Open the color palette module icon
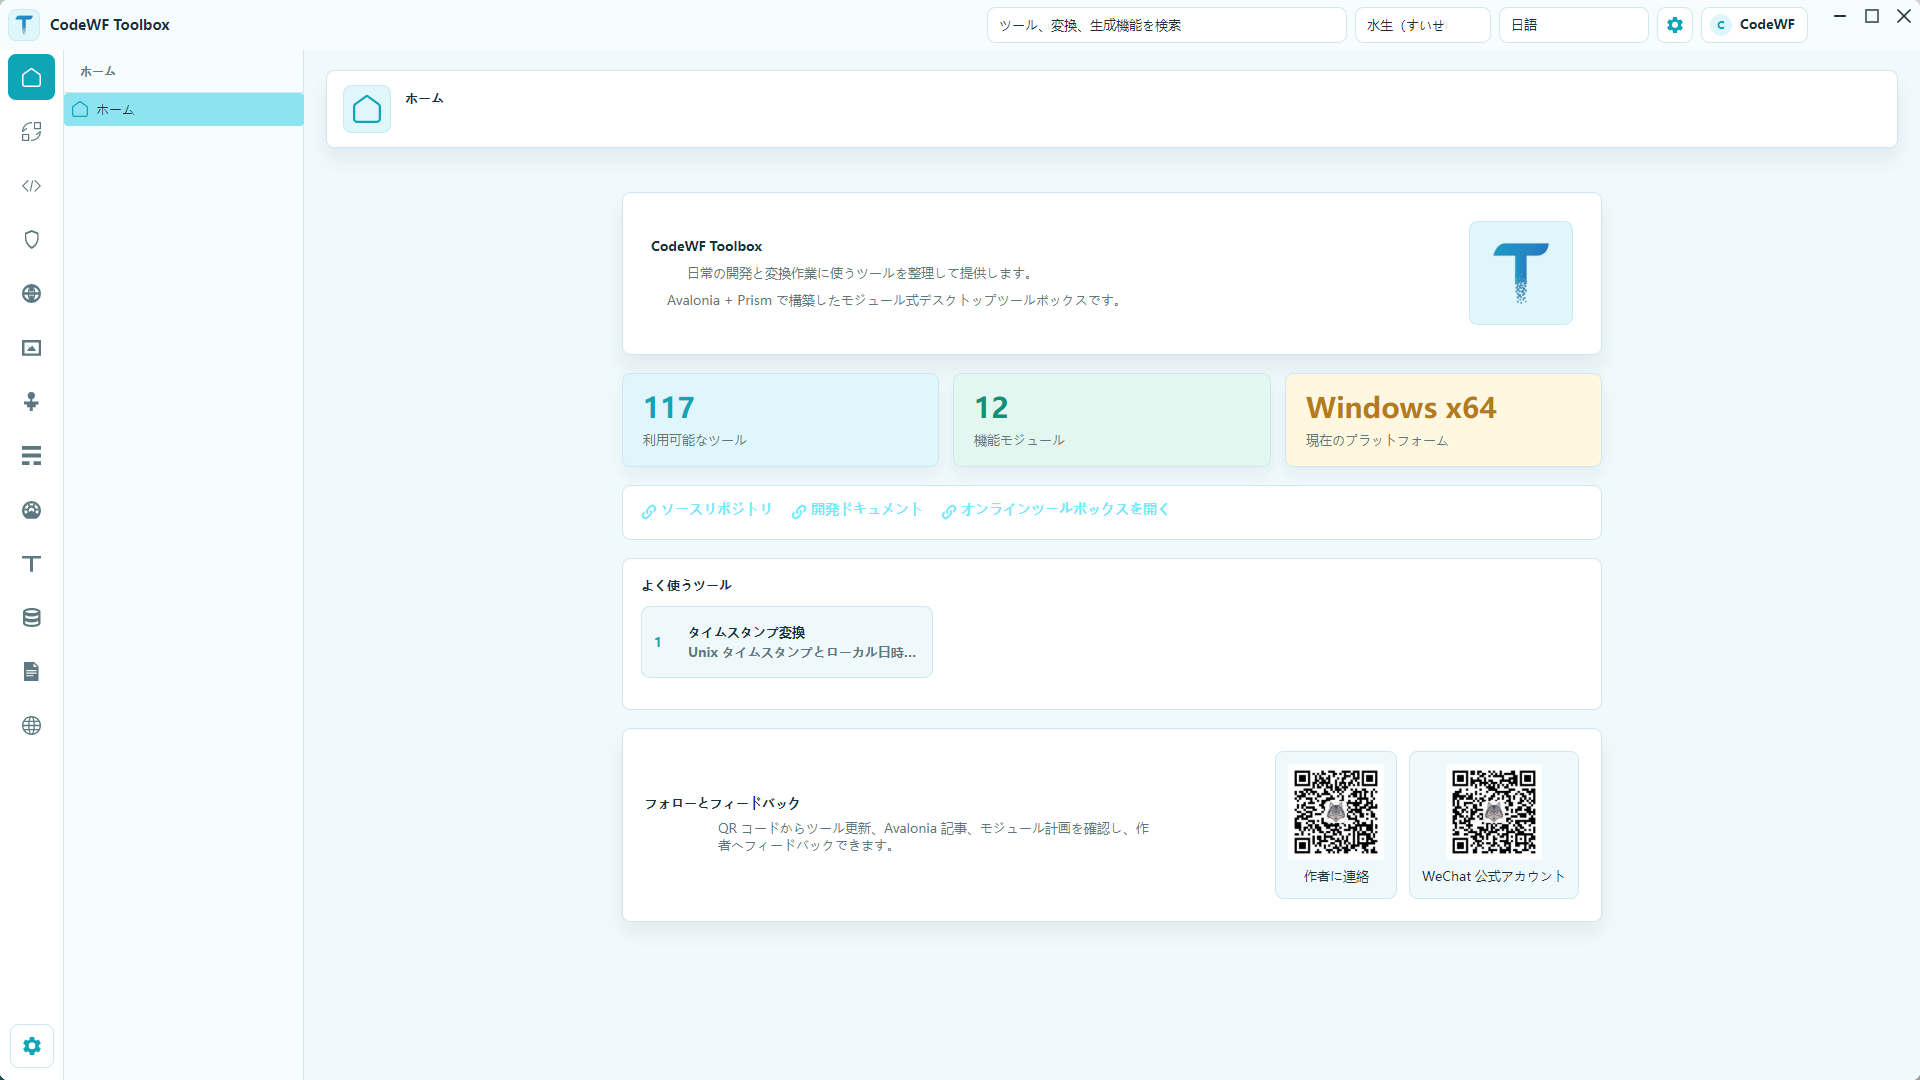Screen dimensions: 1920x1080 [x=31, y=509]
